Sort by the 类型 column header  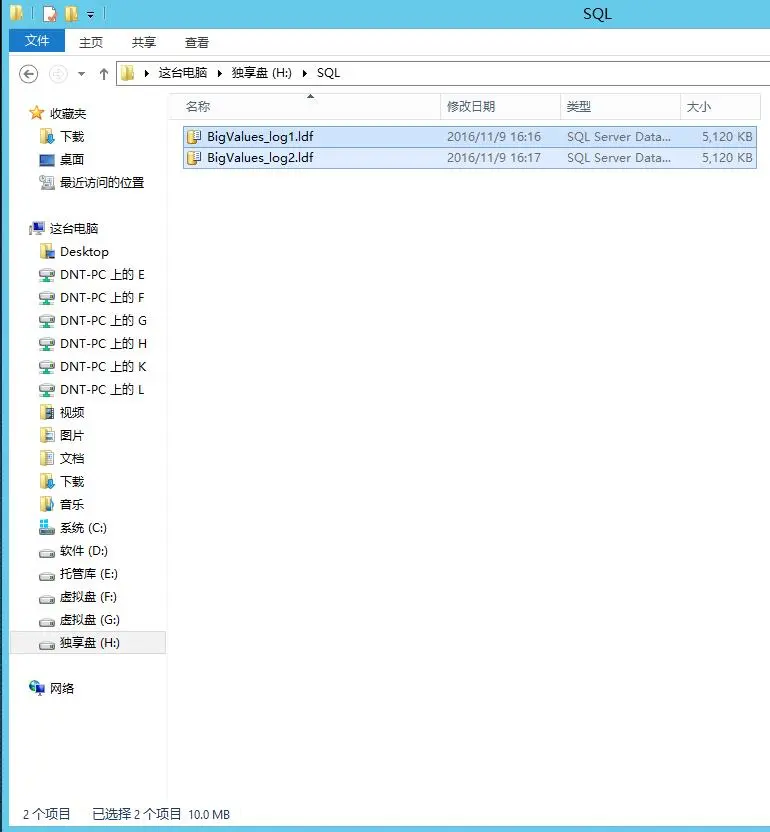pos(620,107)
